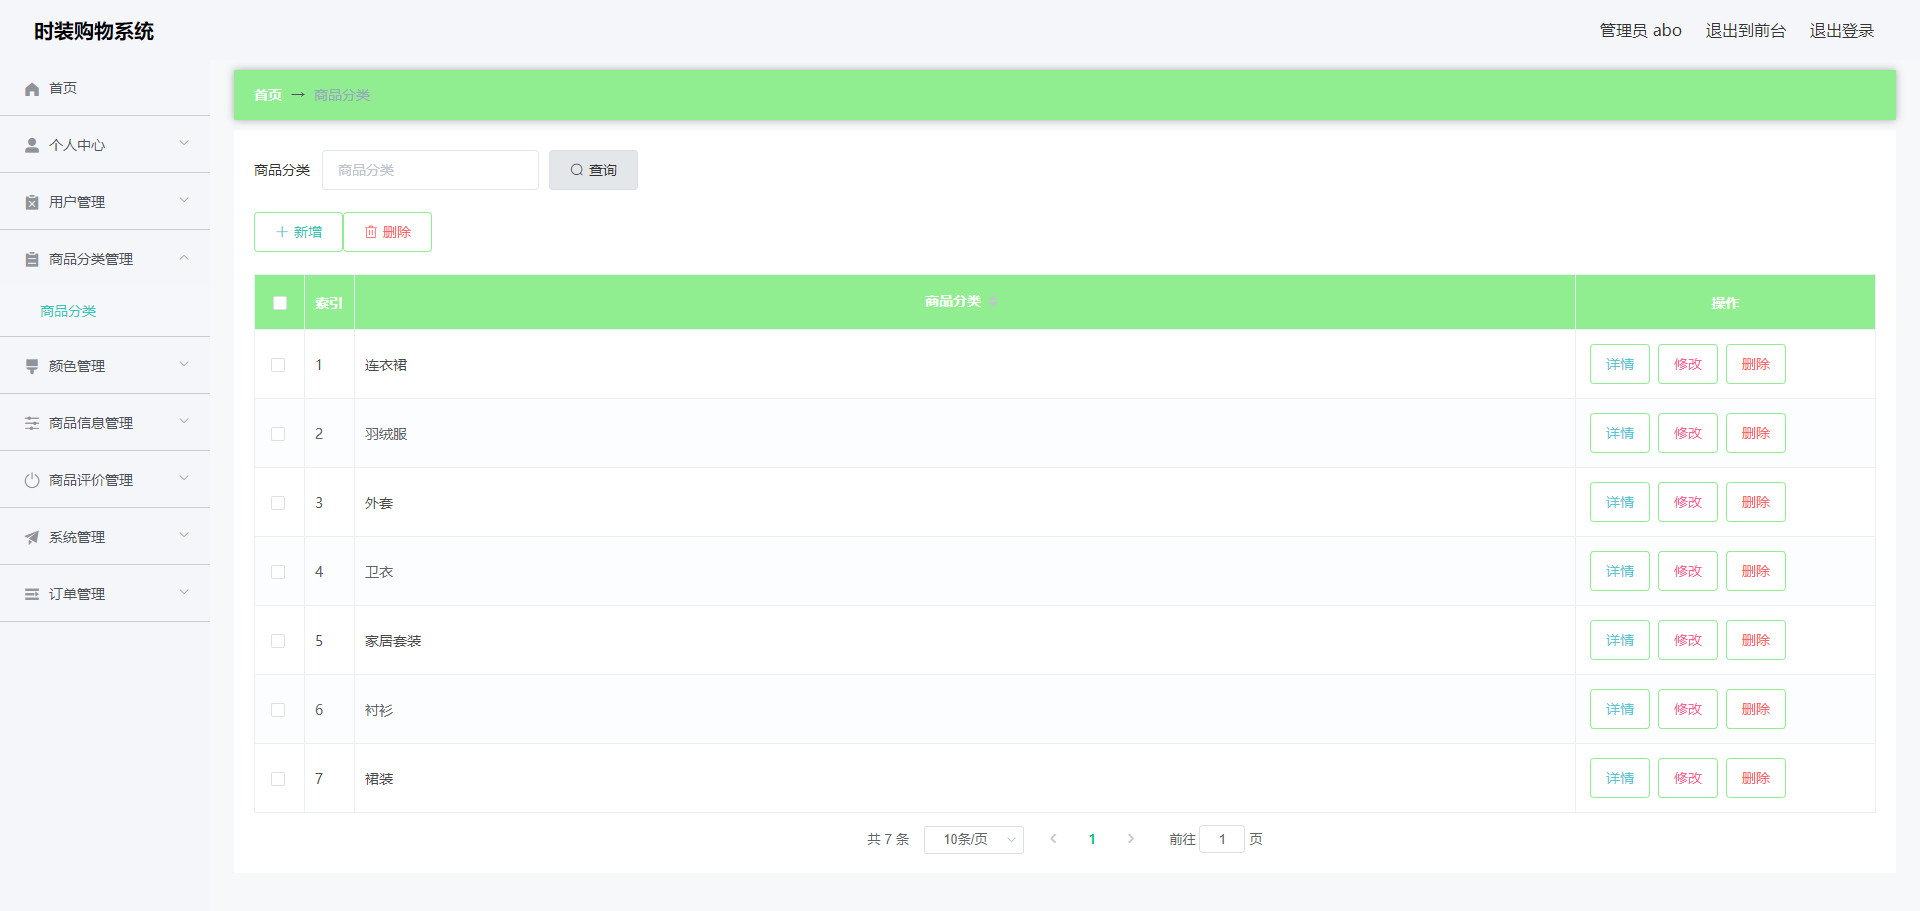Viewport: 1920px width, 911px height.
Task: Open the 用户管理 menu label
Action: tap(77, 202)
